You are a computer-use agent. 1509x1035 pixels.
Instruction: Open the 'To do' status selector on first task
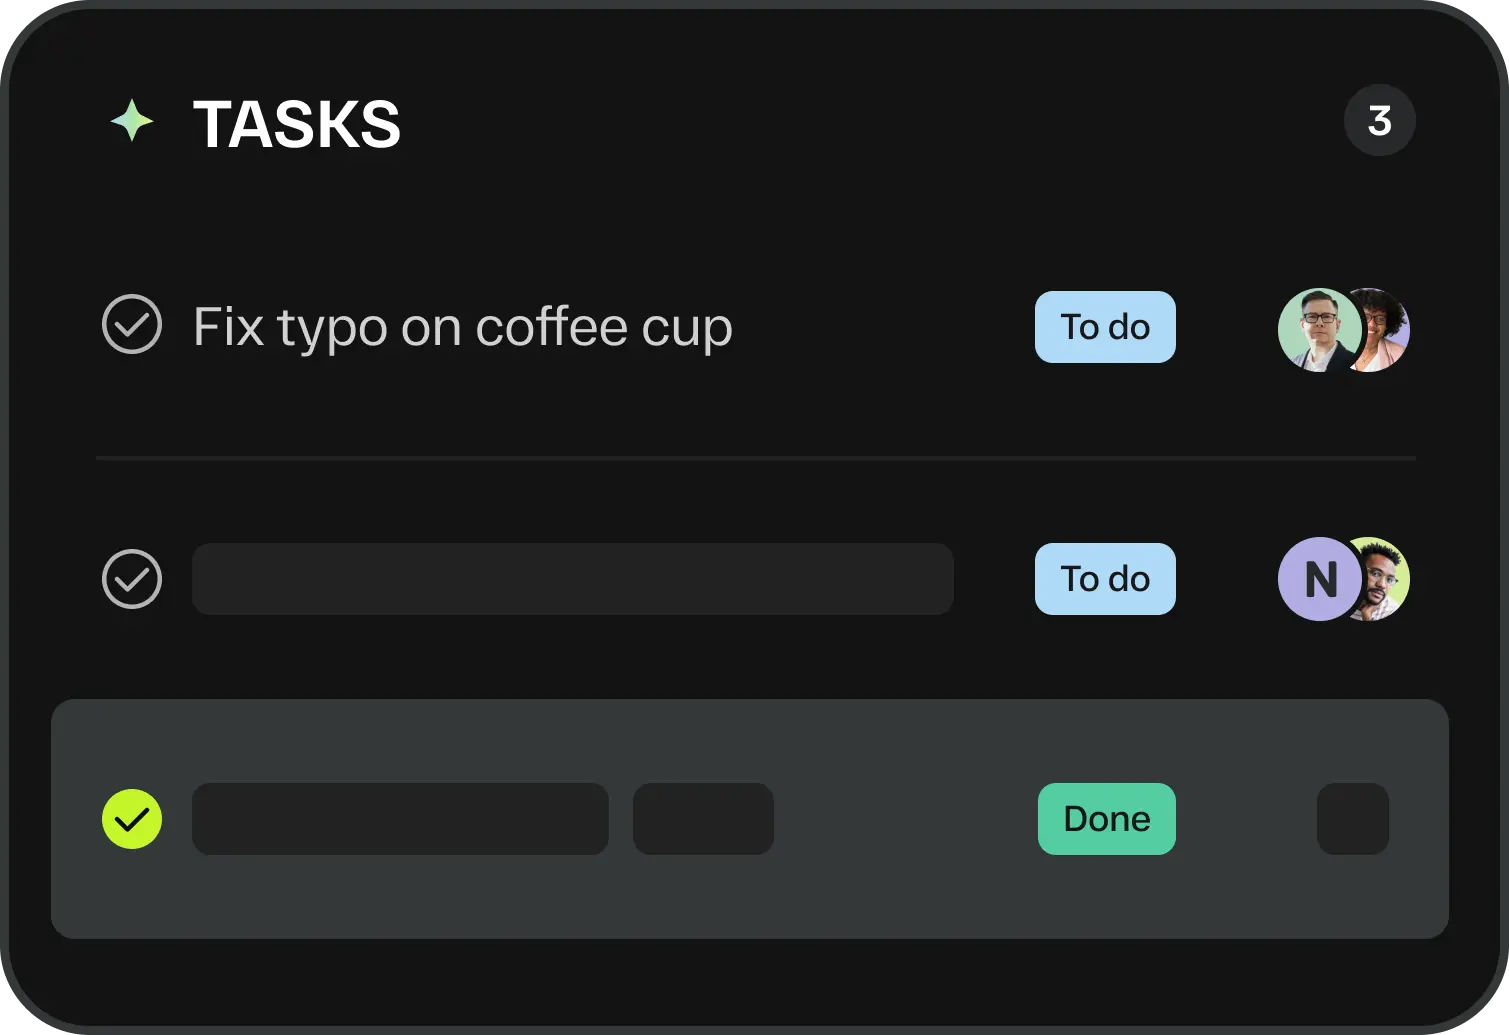[1104, 326]
